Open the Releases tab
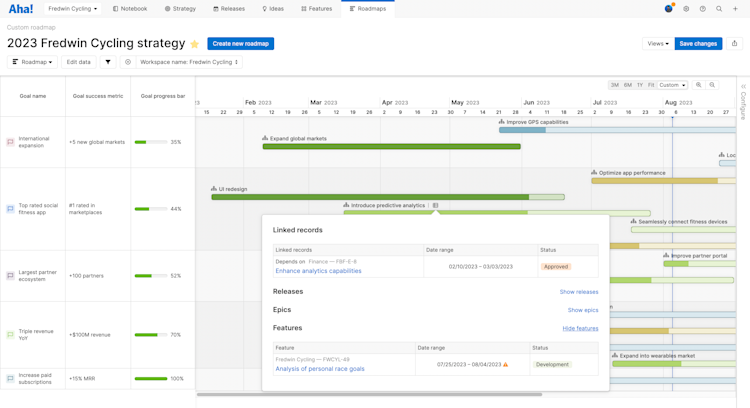 point(229,9)
